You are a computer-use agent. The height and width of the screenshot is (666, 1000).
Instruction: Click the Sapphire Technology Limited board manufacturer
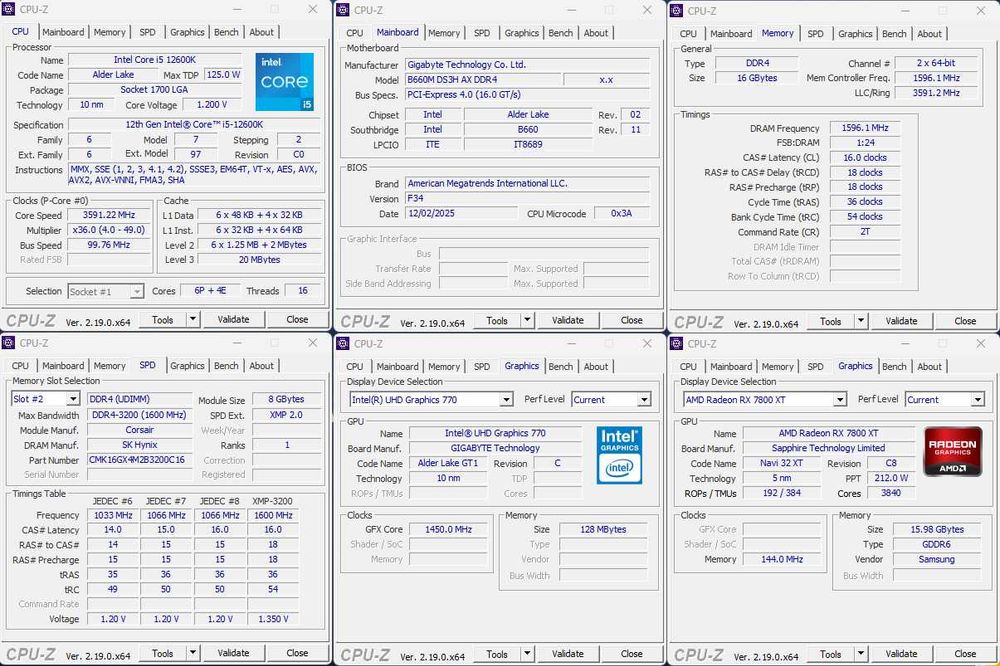[x=828, y=448]
